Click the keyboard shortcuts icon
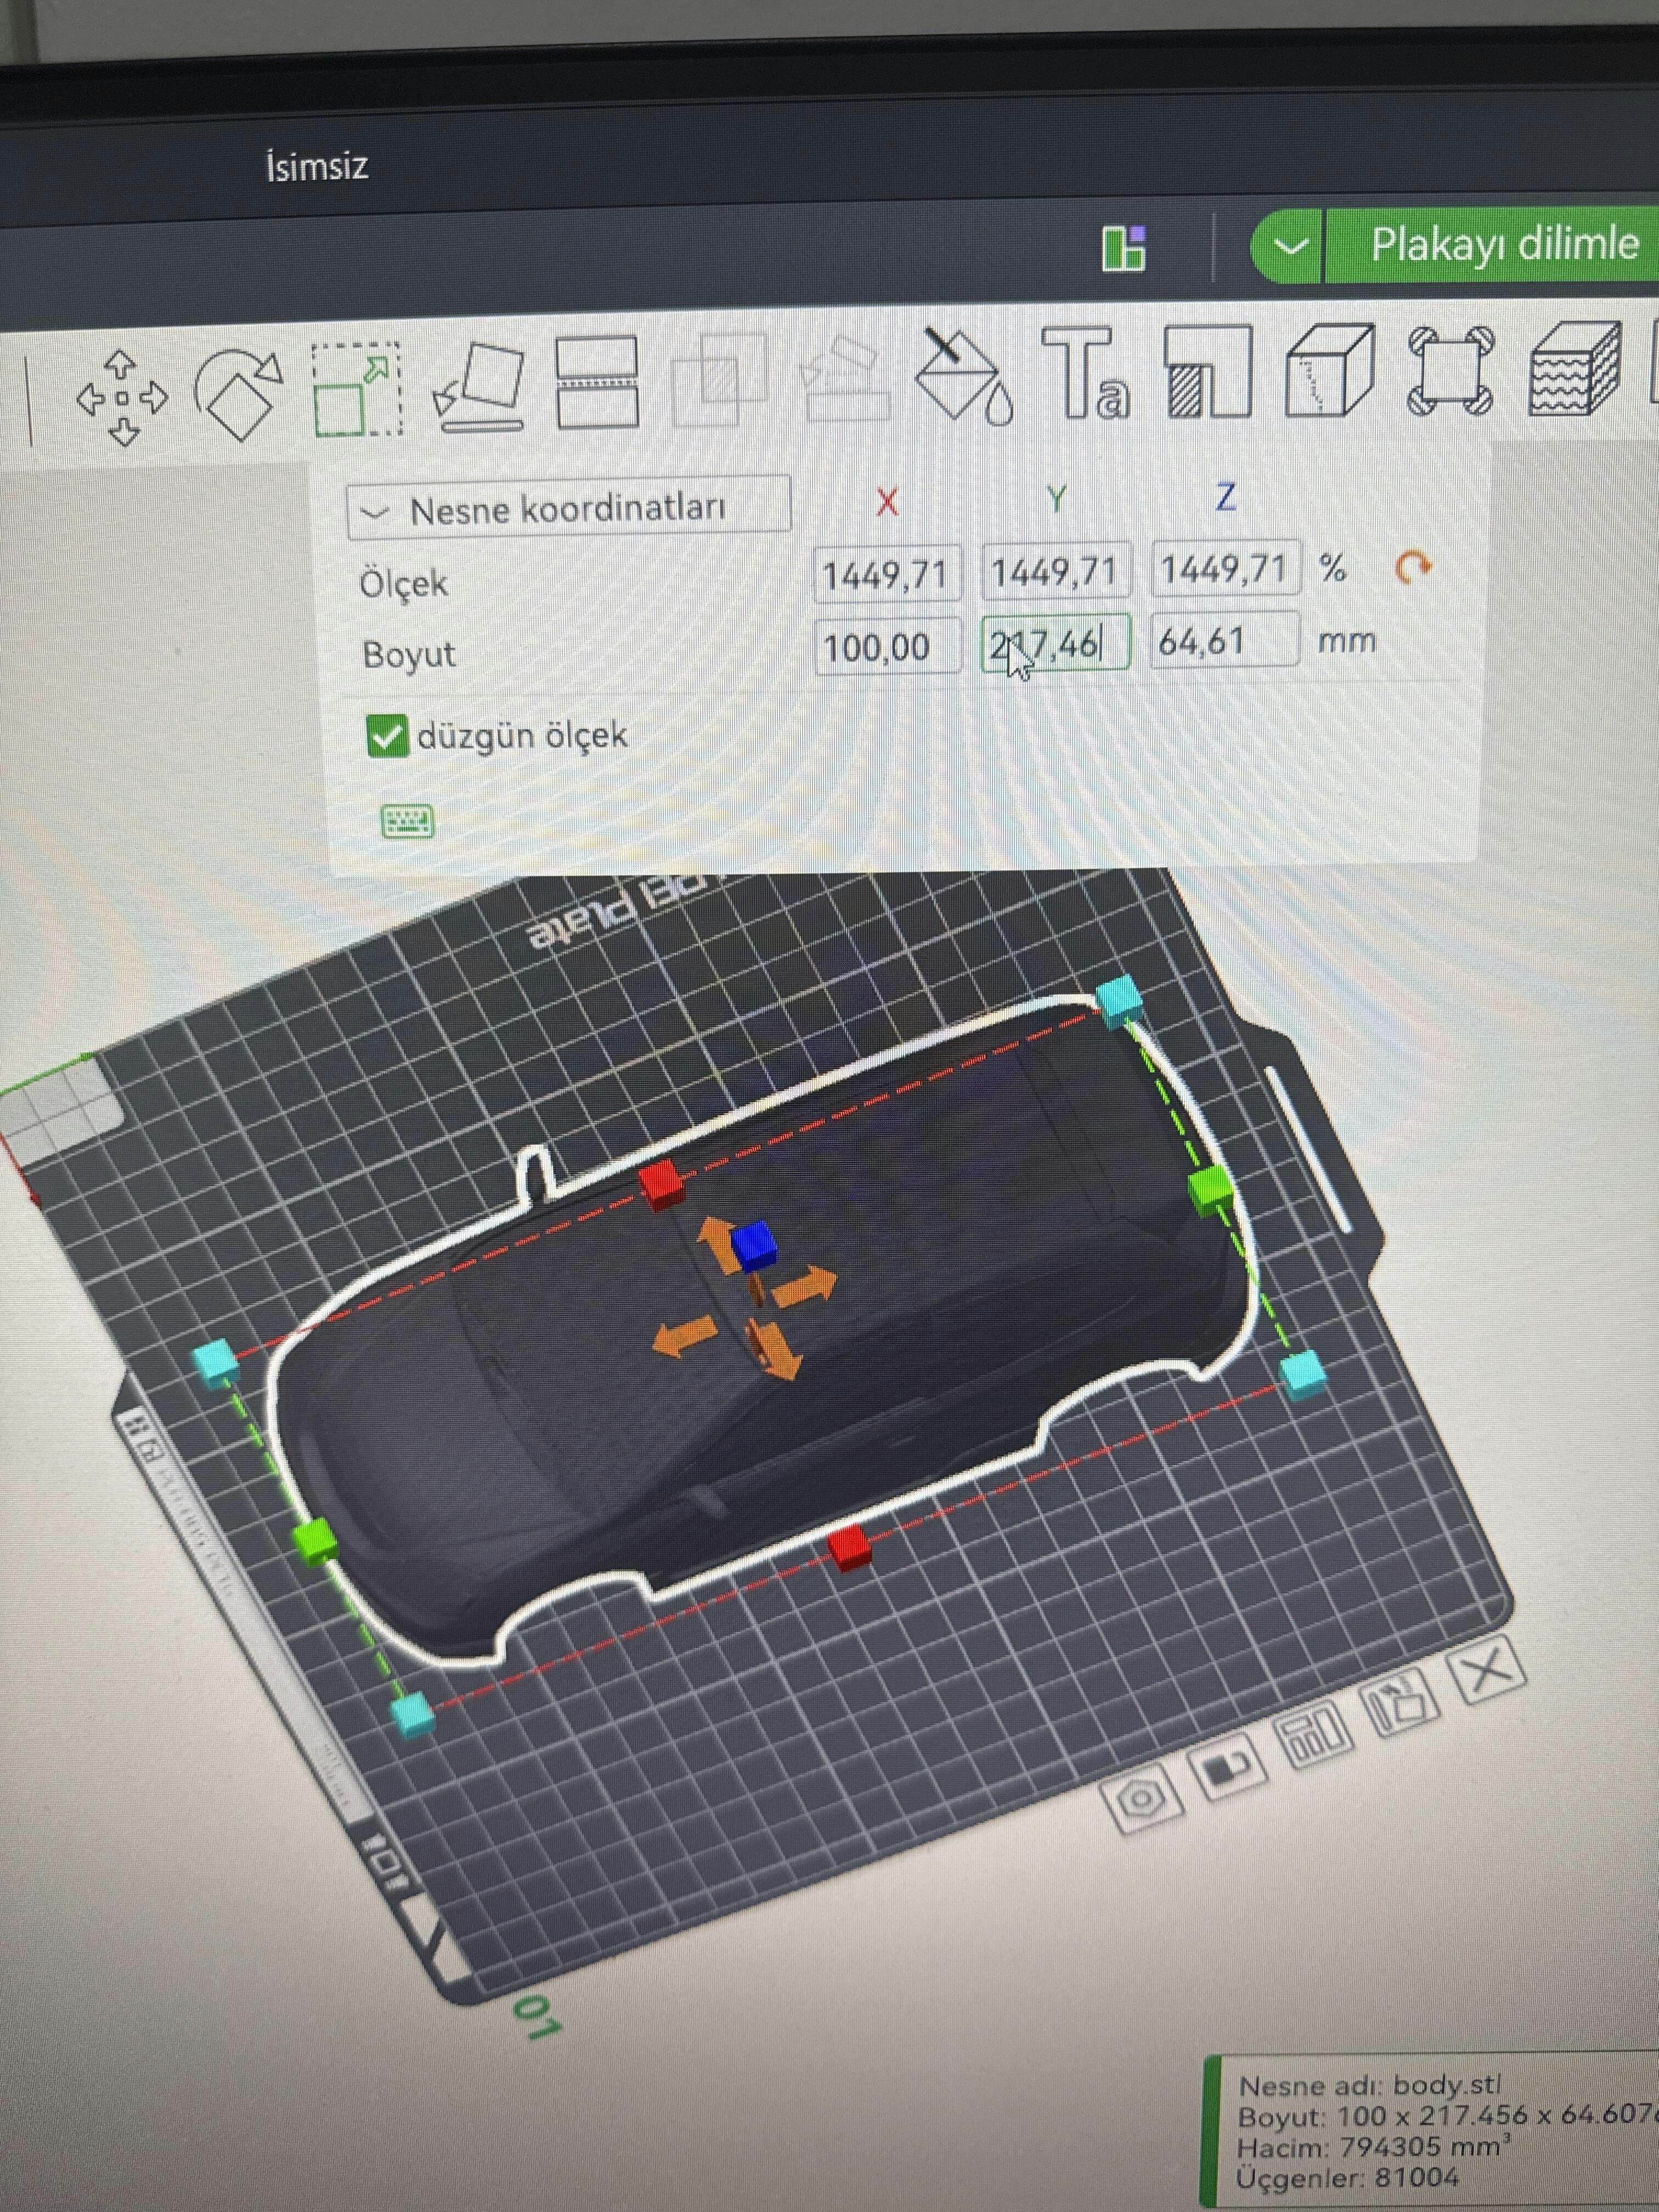Viewport: 1659px width, 2212px height. [408, 821]
